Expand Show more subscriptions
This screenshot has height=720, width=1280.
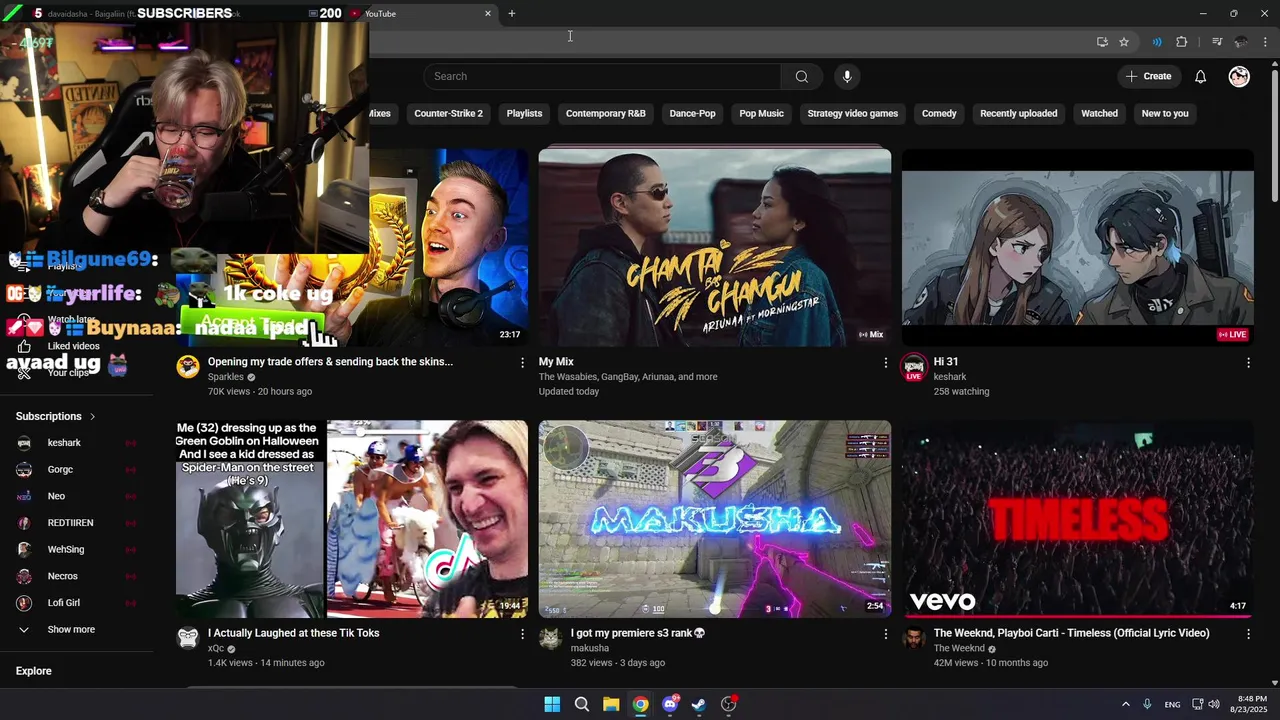[72, 629]
